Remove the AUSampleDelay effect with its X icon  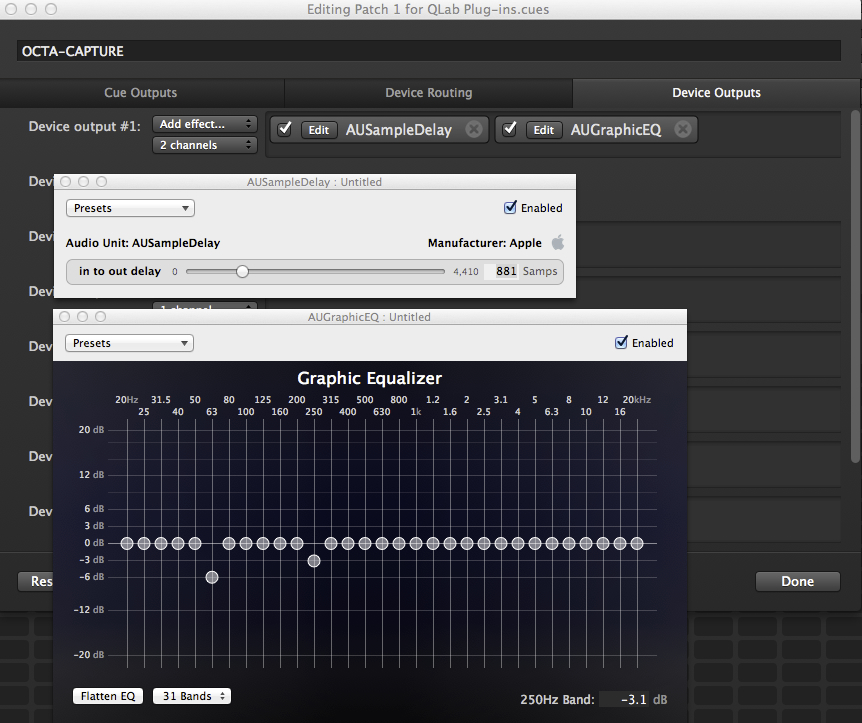pos(474,129)
